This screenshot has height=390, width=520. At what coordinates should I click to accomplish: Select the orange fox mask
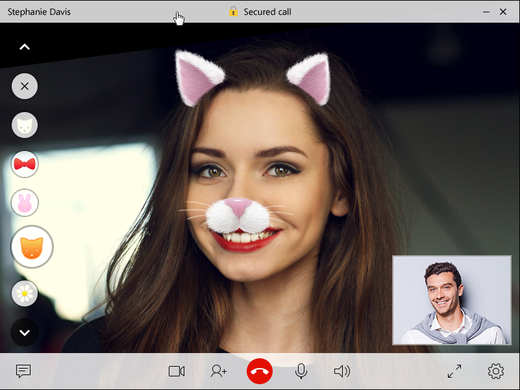point(32,247)
